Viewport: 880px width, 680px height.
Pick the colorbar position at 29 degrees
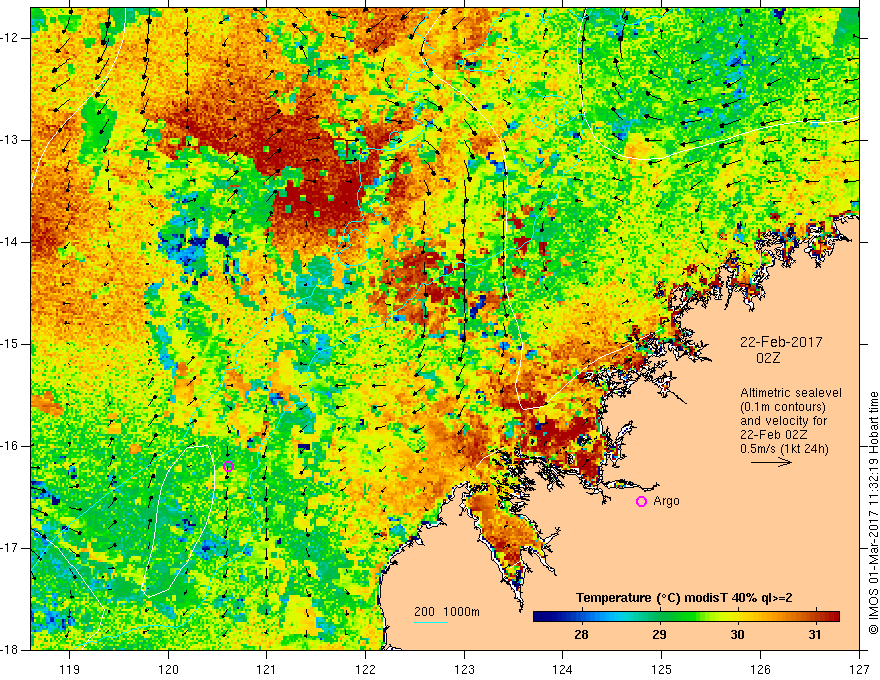(x=659, y=616)
